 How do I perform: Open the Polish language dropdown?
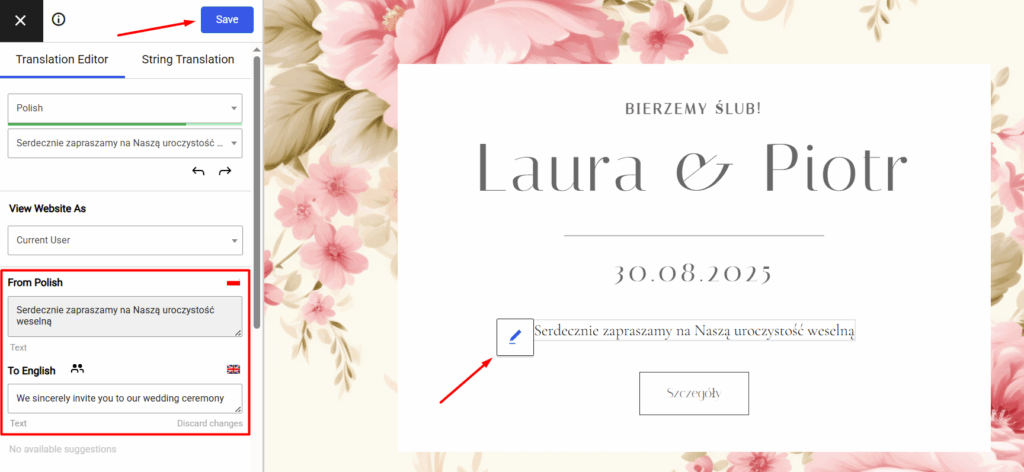coord(125,108)
